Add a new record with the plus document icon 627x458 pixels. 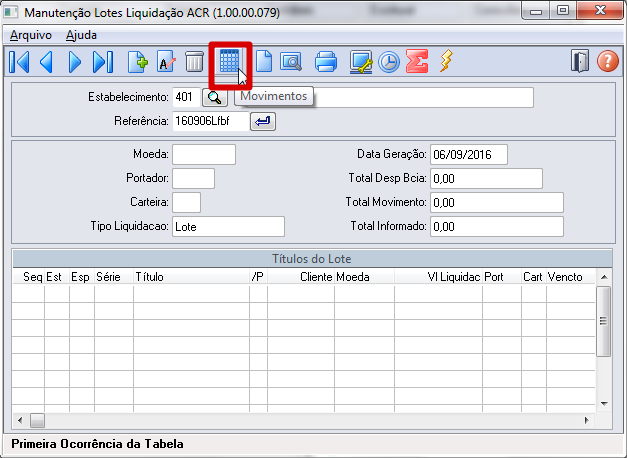coord(138,62)
